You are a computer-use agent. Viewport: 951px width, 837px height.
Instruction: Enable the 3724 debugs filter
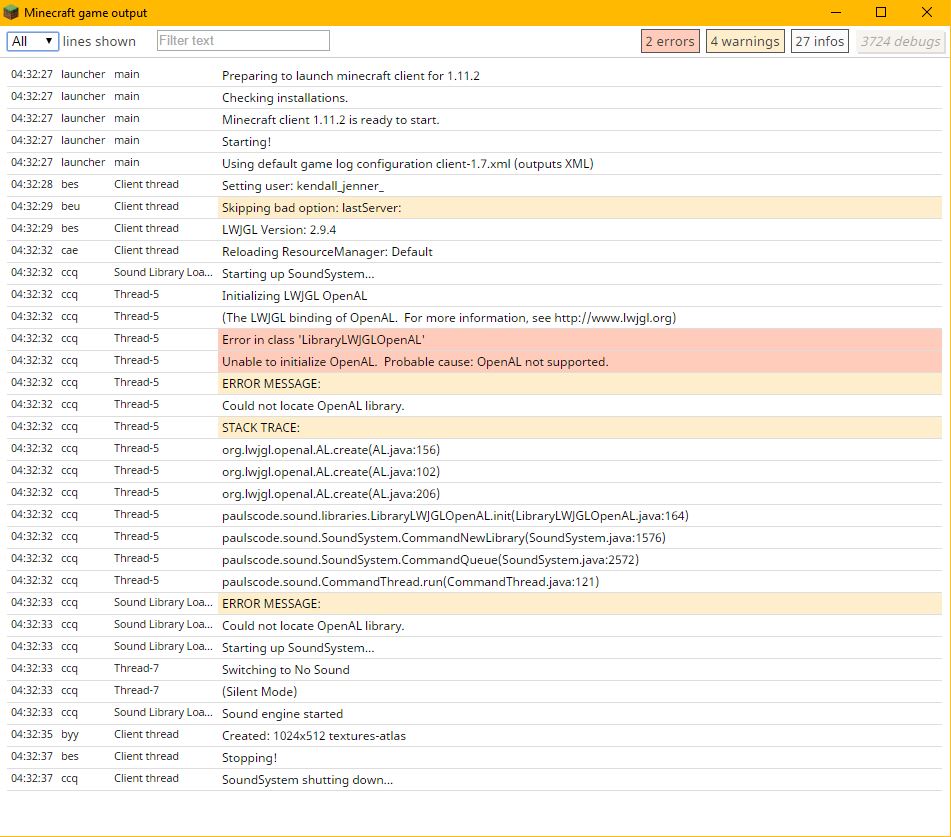(x=900, y=41)
